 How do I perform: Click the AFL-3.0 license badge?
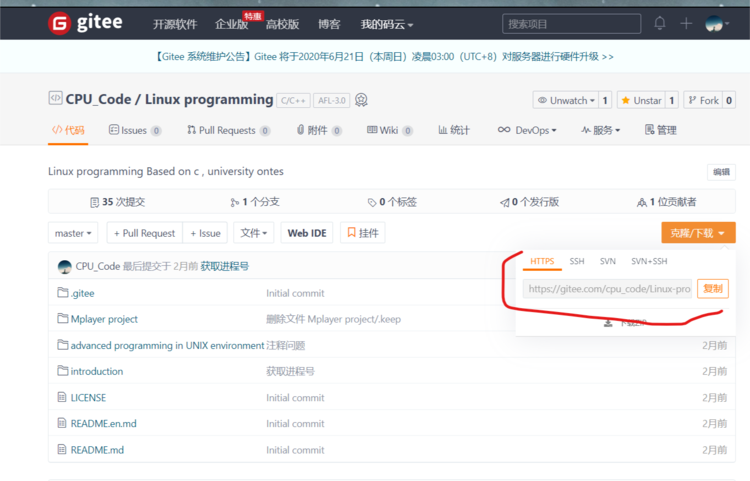[x=331, y=100]
